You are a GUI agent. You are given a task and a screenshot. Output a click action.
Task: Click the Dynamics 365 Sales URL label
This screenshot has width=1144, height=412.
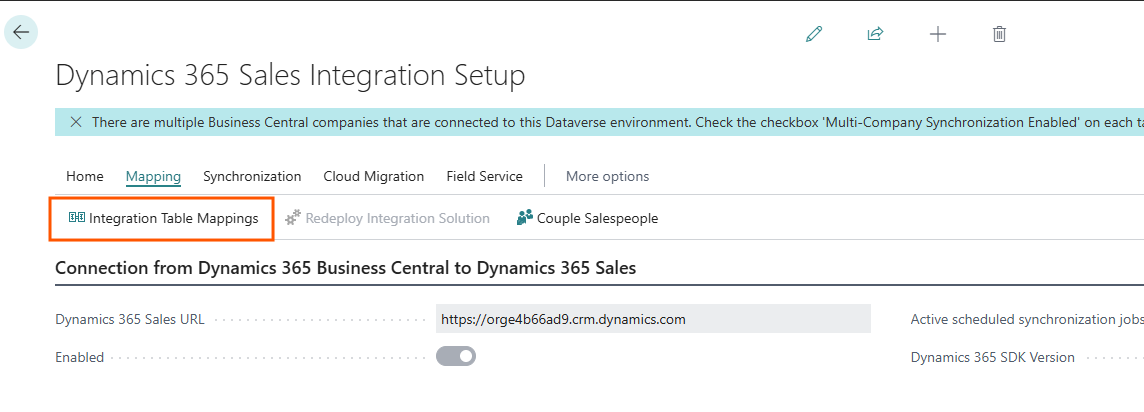point(130,319)
